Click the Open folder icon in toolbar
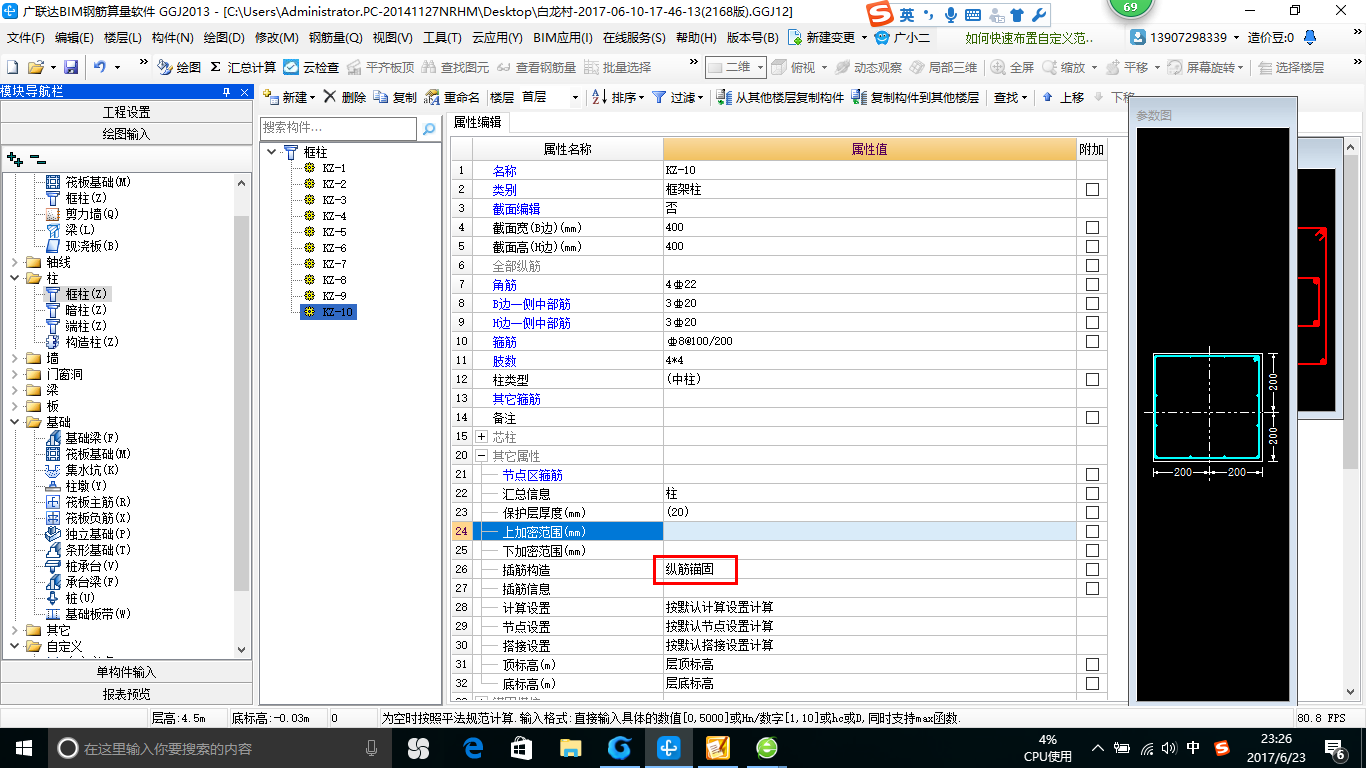This screenshot has width=1366, height=768. 35,67
